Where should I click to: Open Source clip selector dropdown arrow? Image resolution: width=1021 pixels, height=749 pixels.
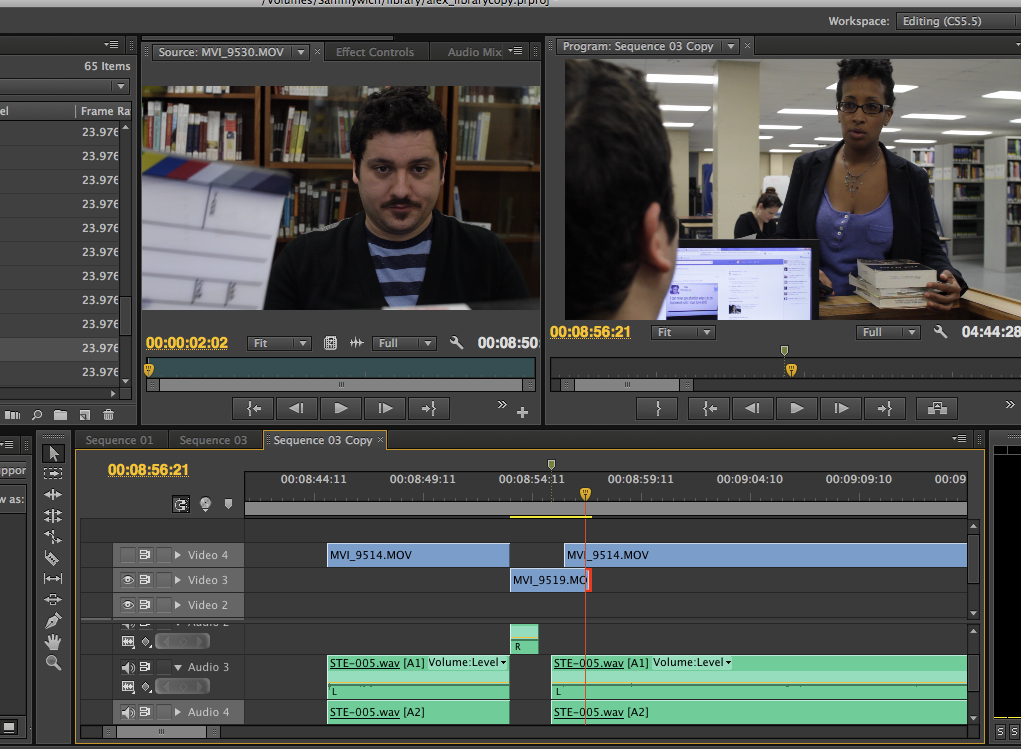pyautogui.click(x=301, y=52)
